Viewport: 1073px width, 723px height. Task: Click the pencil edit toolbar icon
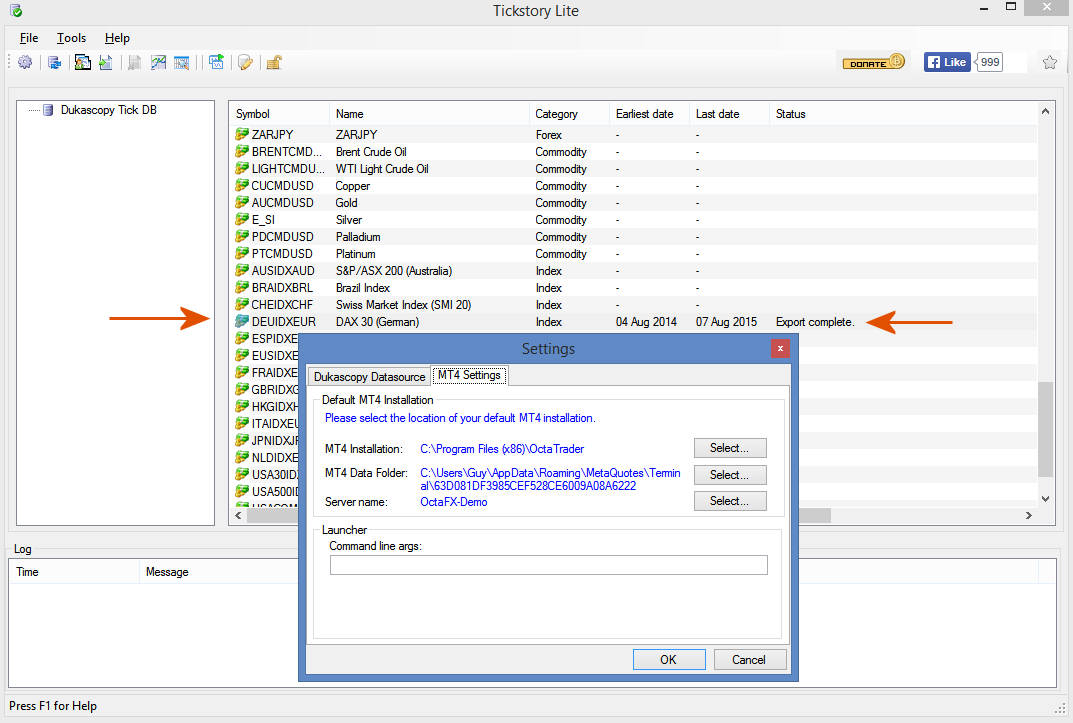pyautogui.click(x=245, y=62)
